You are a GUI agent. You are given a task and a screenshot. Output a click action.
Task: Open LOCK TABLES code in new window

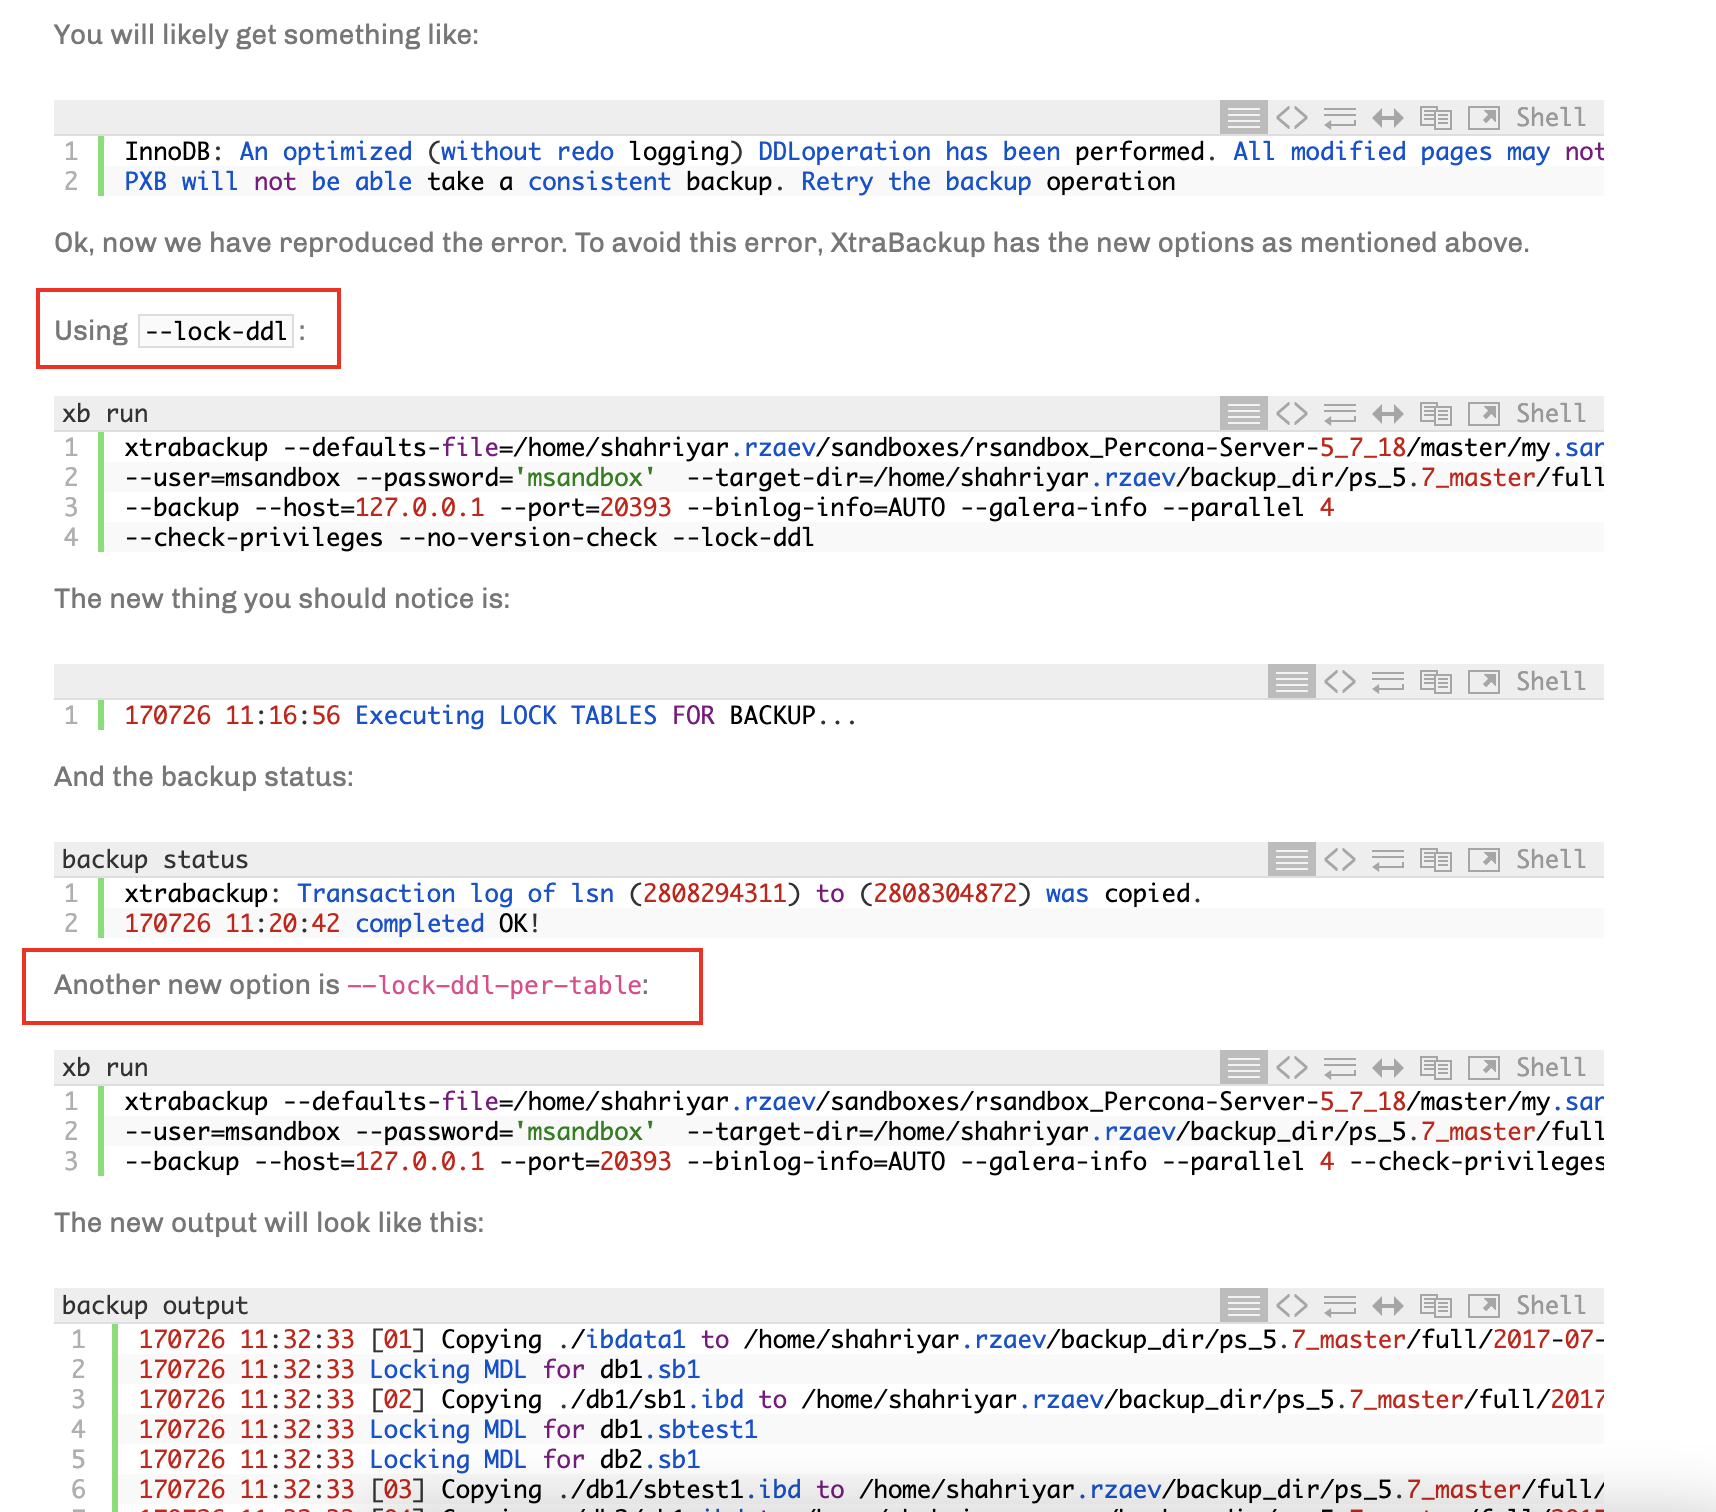[1484, 682]
